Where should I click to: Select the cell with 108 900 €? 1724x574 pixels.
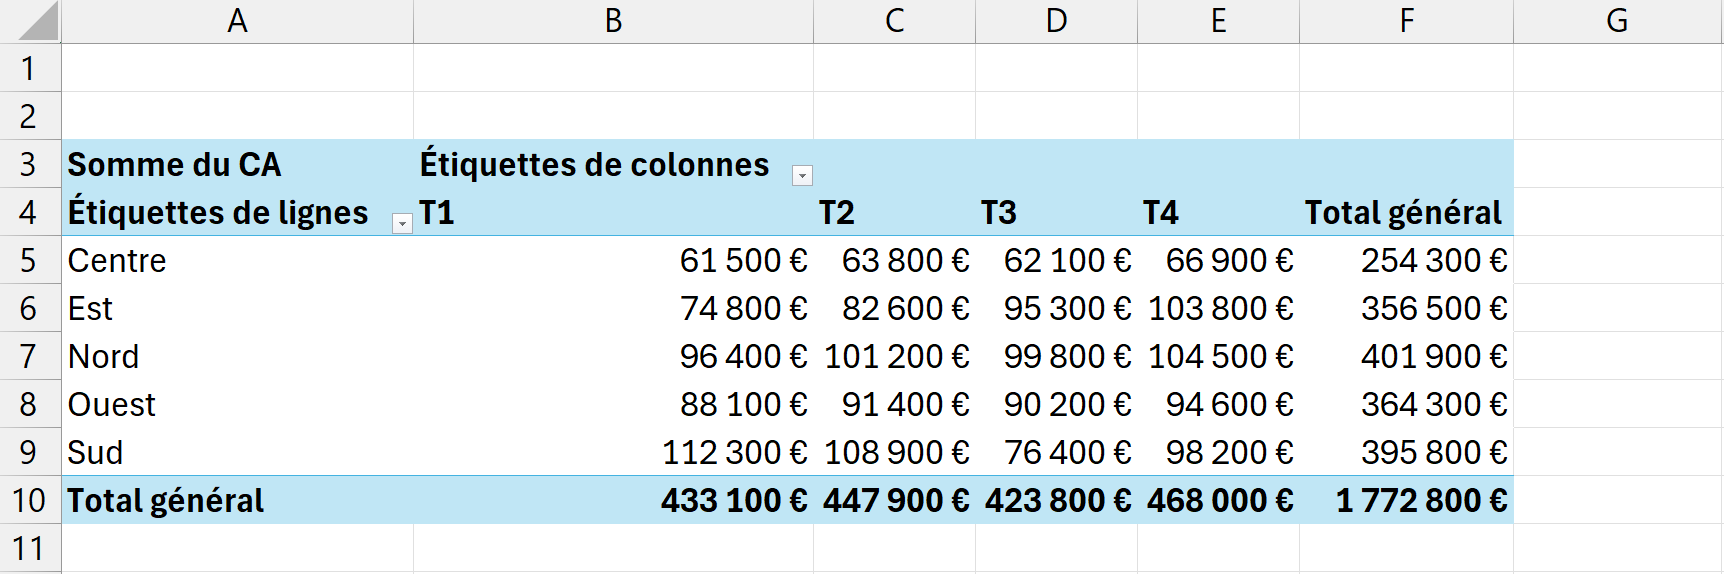click(895, 452)
